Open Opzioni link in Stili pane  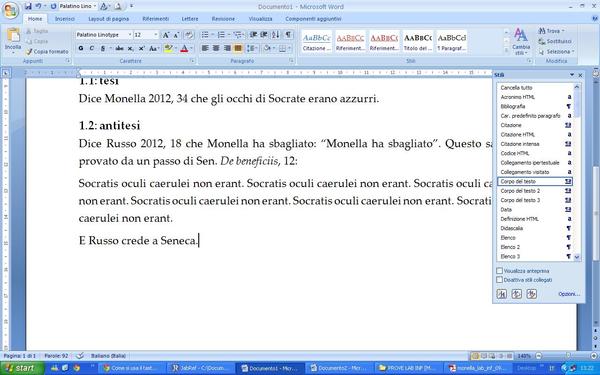click(x=569, y=294)
